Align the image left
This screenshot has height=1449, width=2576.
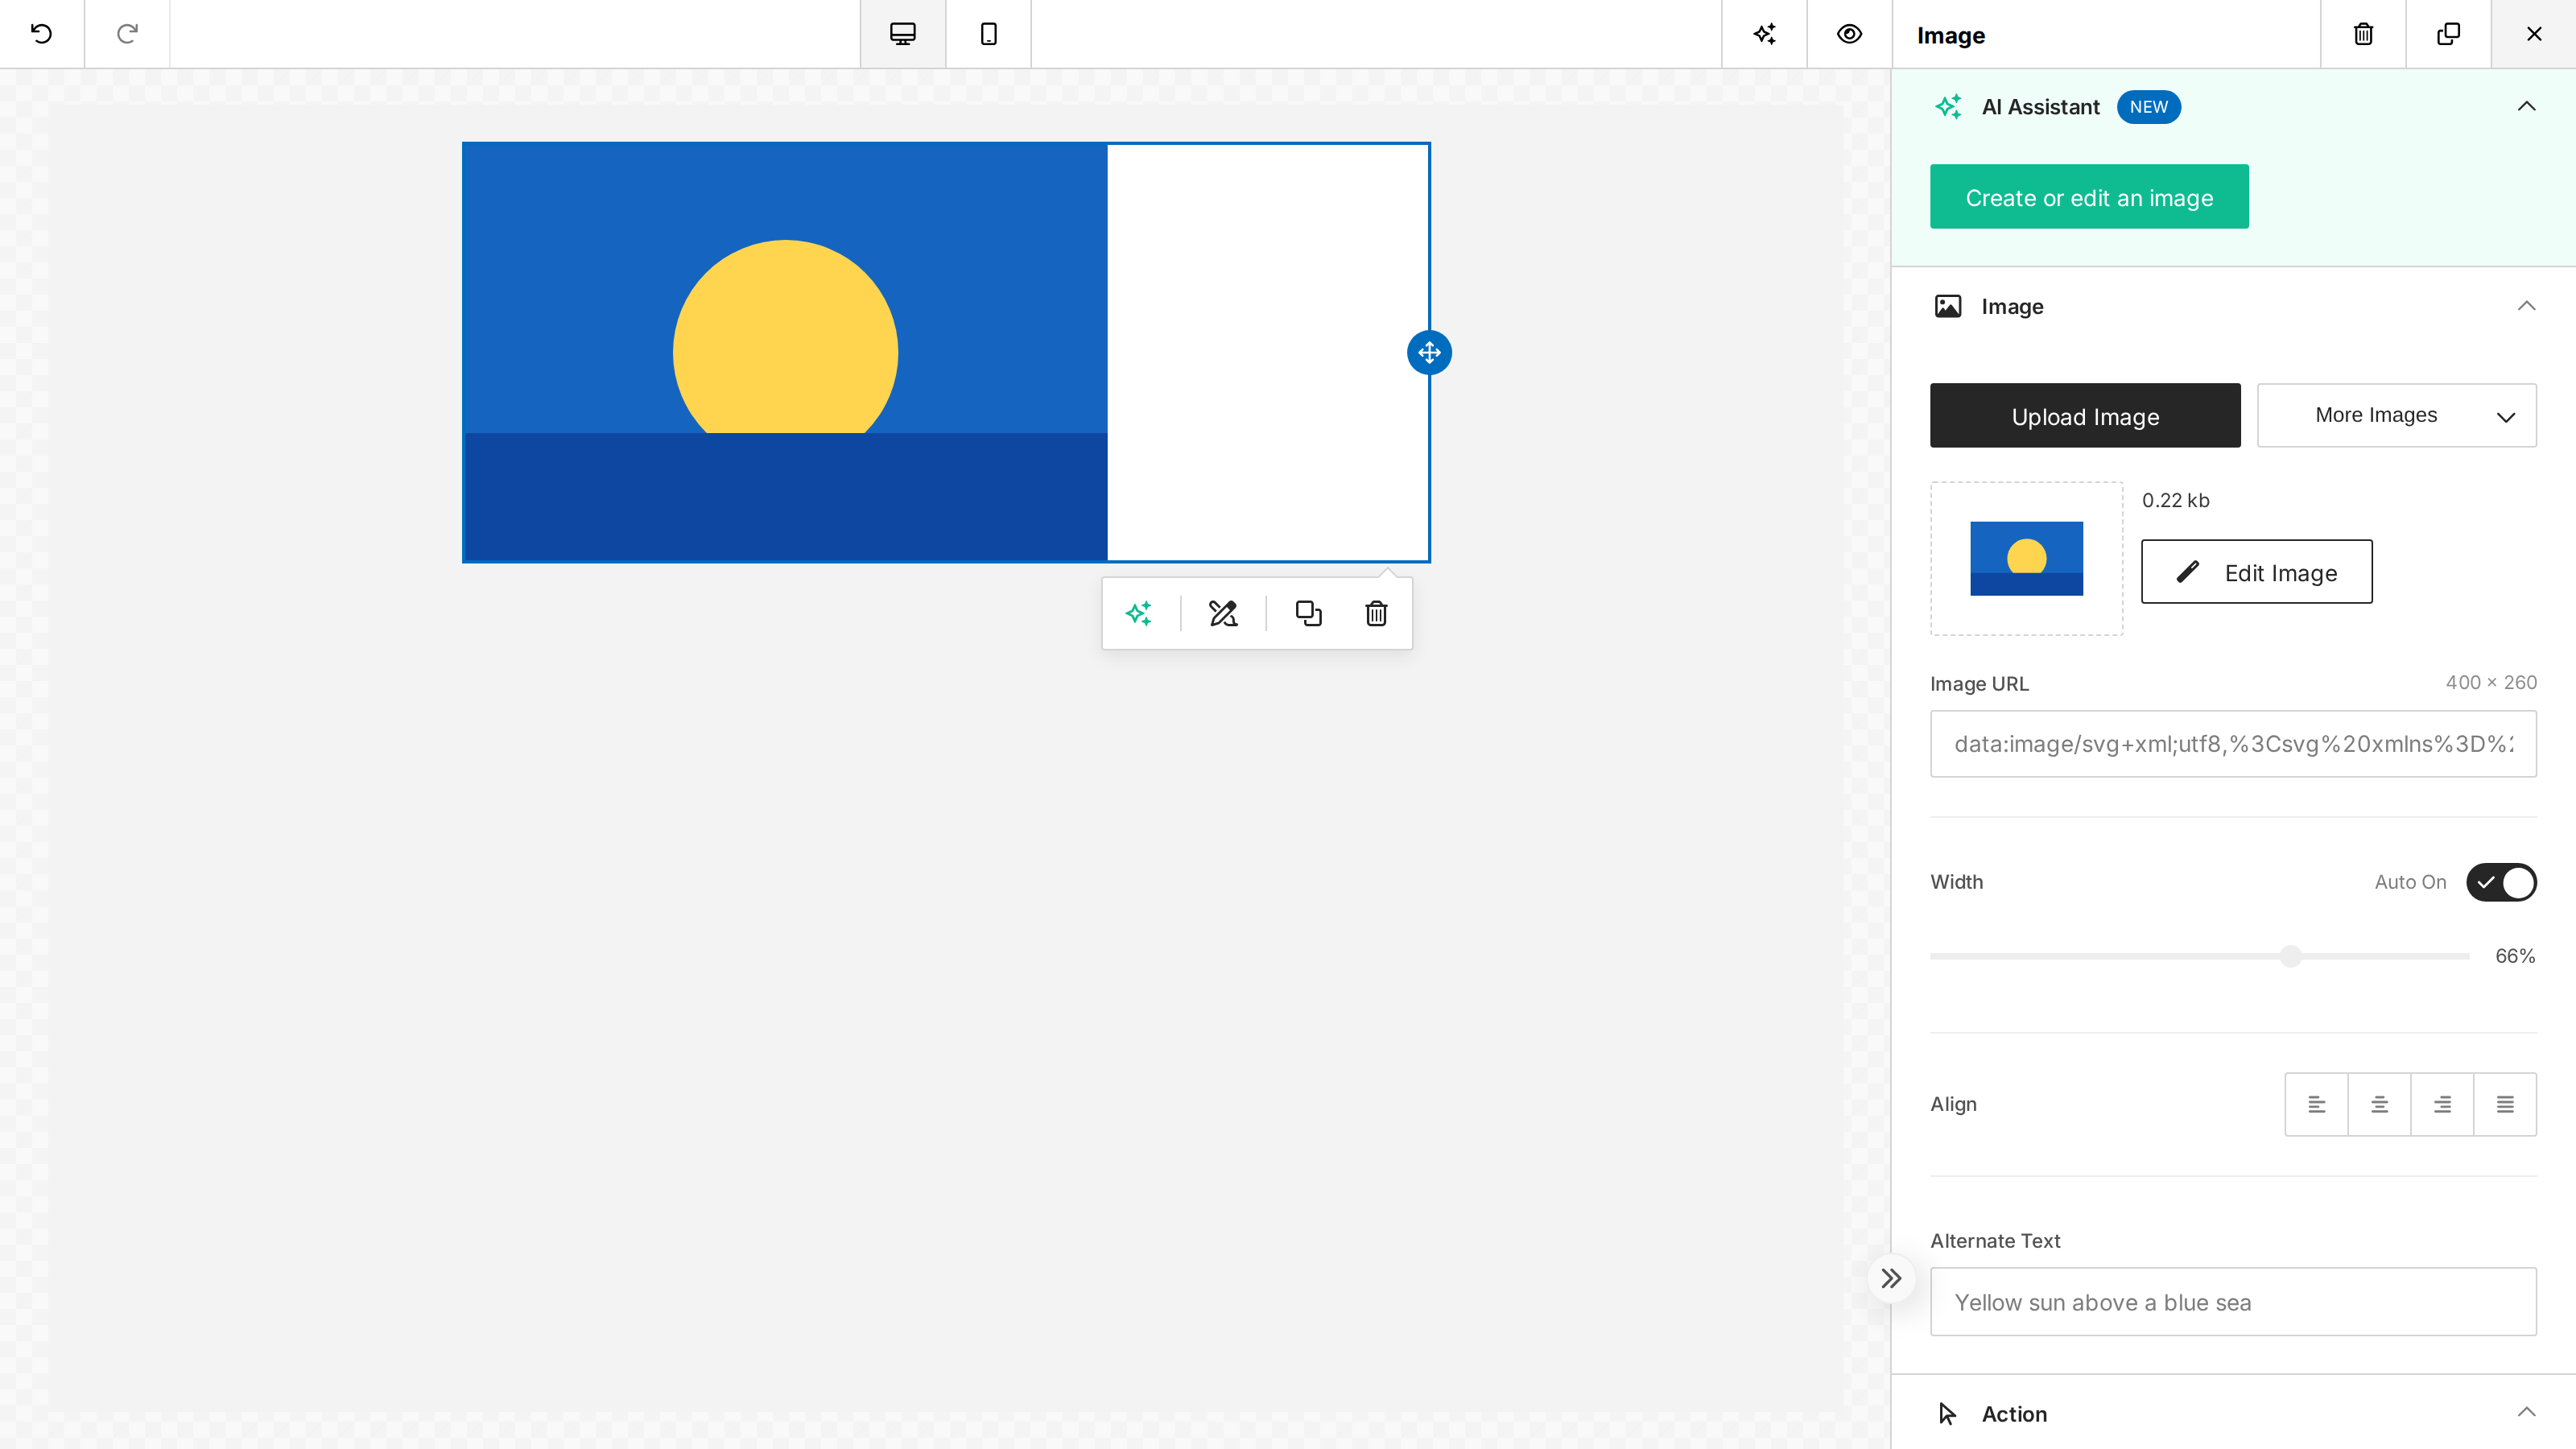[2316, 1104]
